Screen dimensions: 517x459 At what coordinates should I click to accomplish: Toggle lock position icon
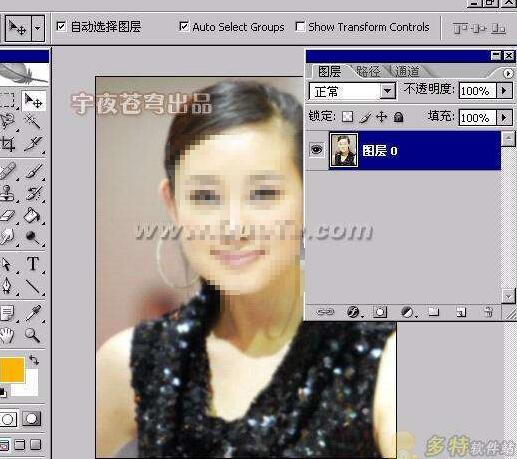381,117
